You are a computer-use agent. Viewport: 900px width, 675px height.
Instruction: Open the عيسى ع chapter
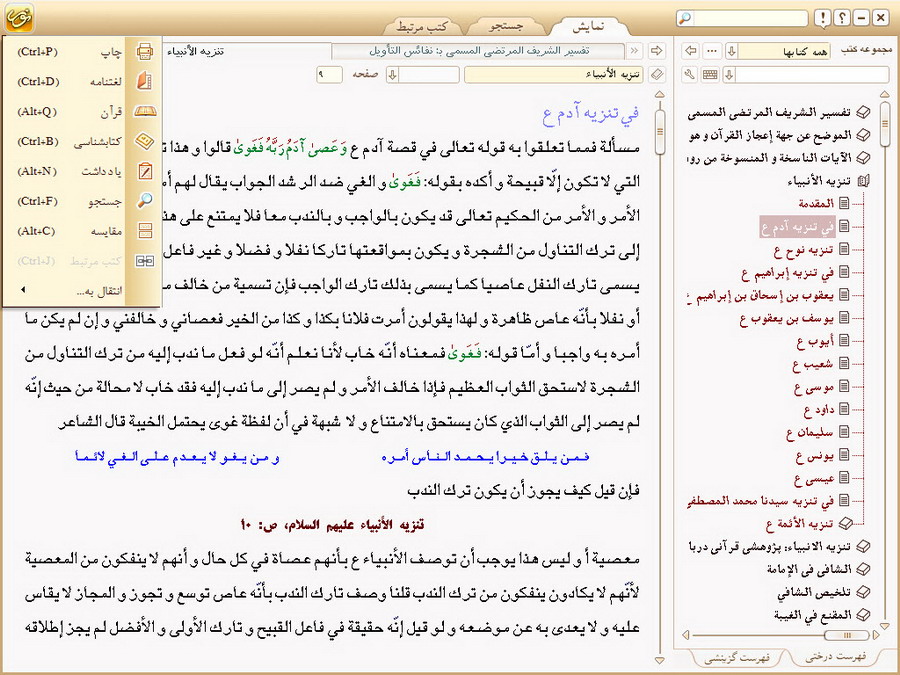tap(814, 478)
